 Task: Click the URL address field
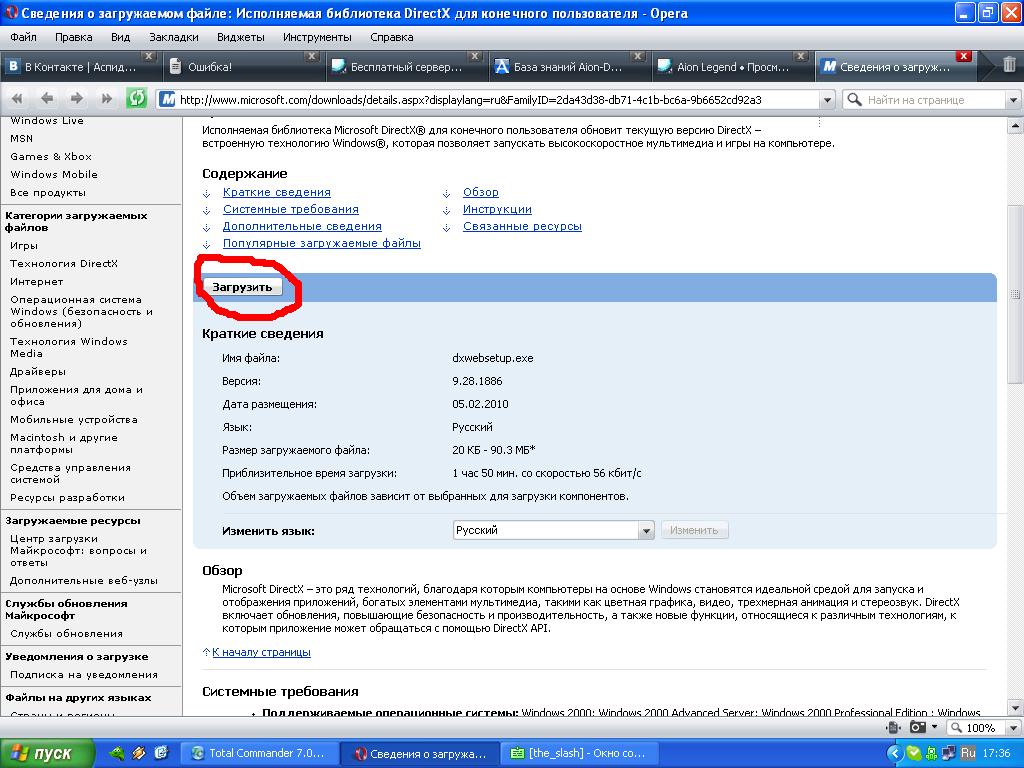[498, 100]
